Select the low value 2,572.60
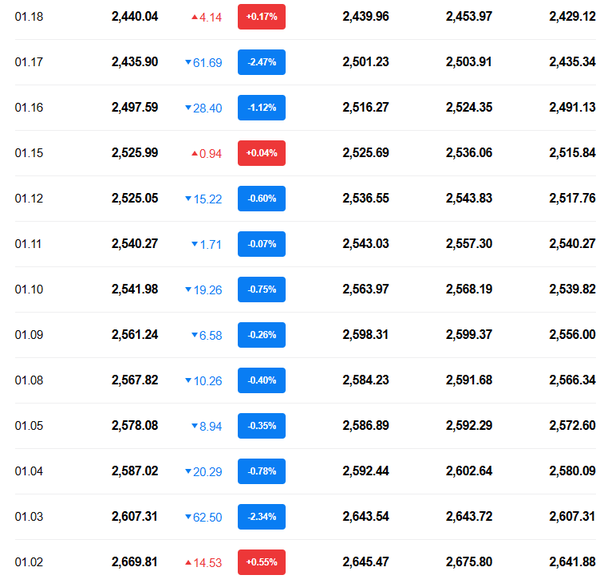 (572, 426)
